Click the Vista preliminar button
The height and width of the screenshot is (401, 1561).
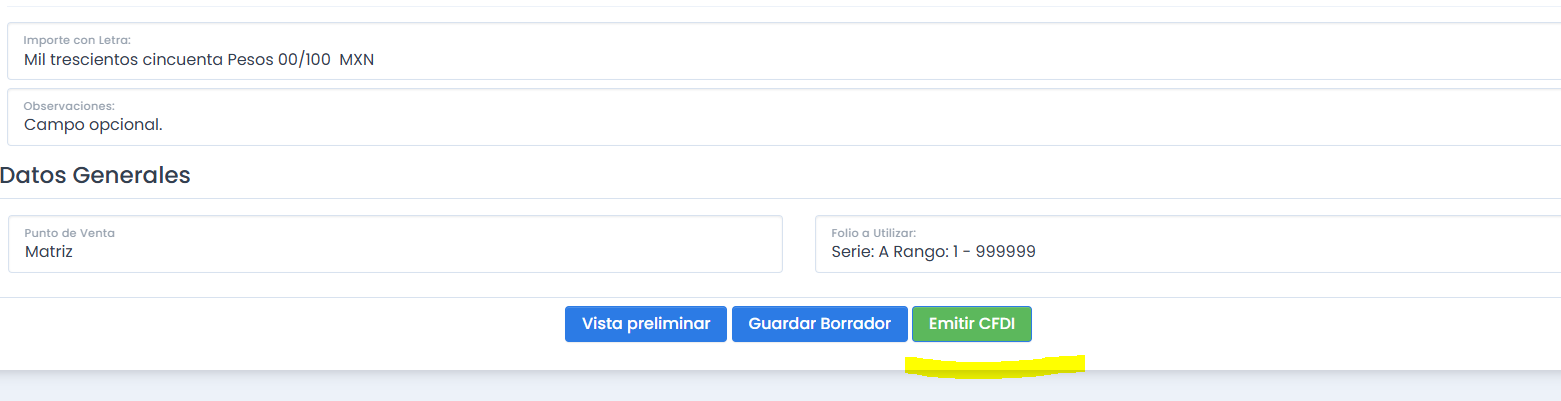pyautogui.click(x=645, y=324)
